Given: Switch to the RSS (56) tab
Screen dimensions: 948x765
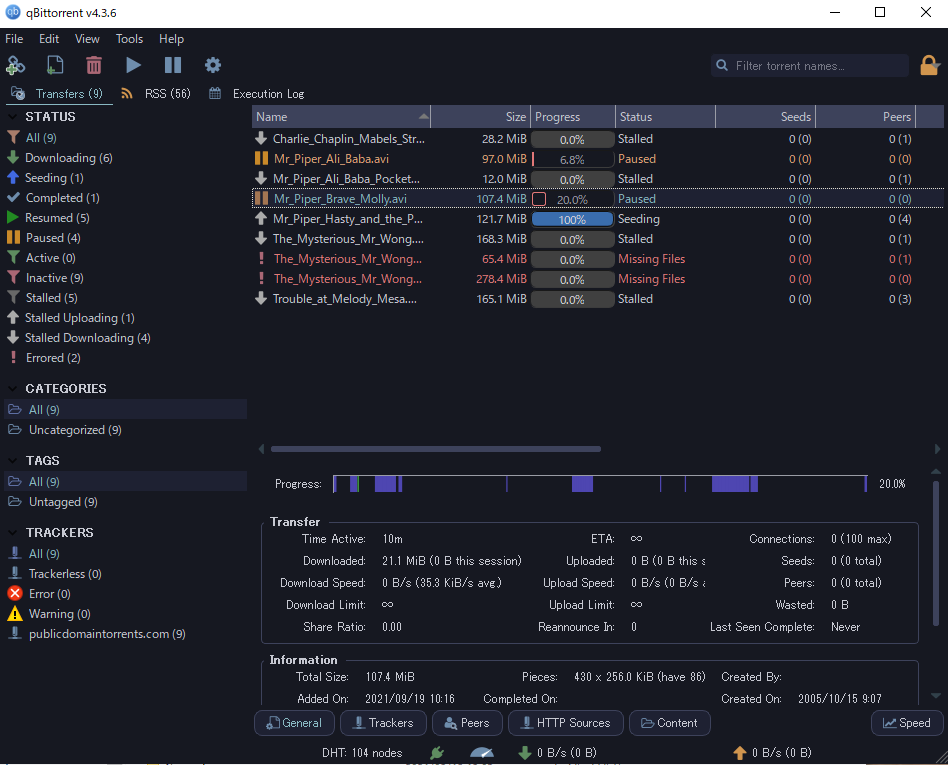Looking at the screenshot, I should [x=157, y=94].
